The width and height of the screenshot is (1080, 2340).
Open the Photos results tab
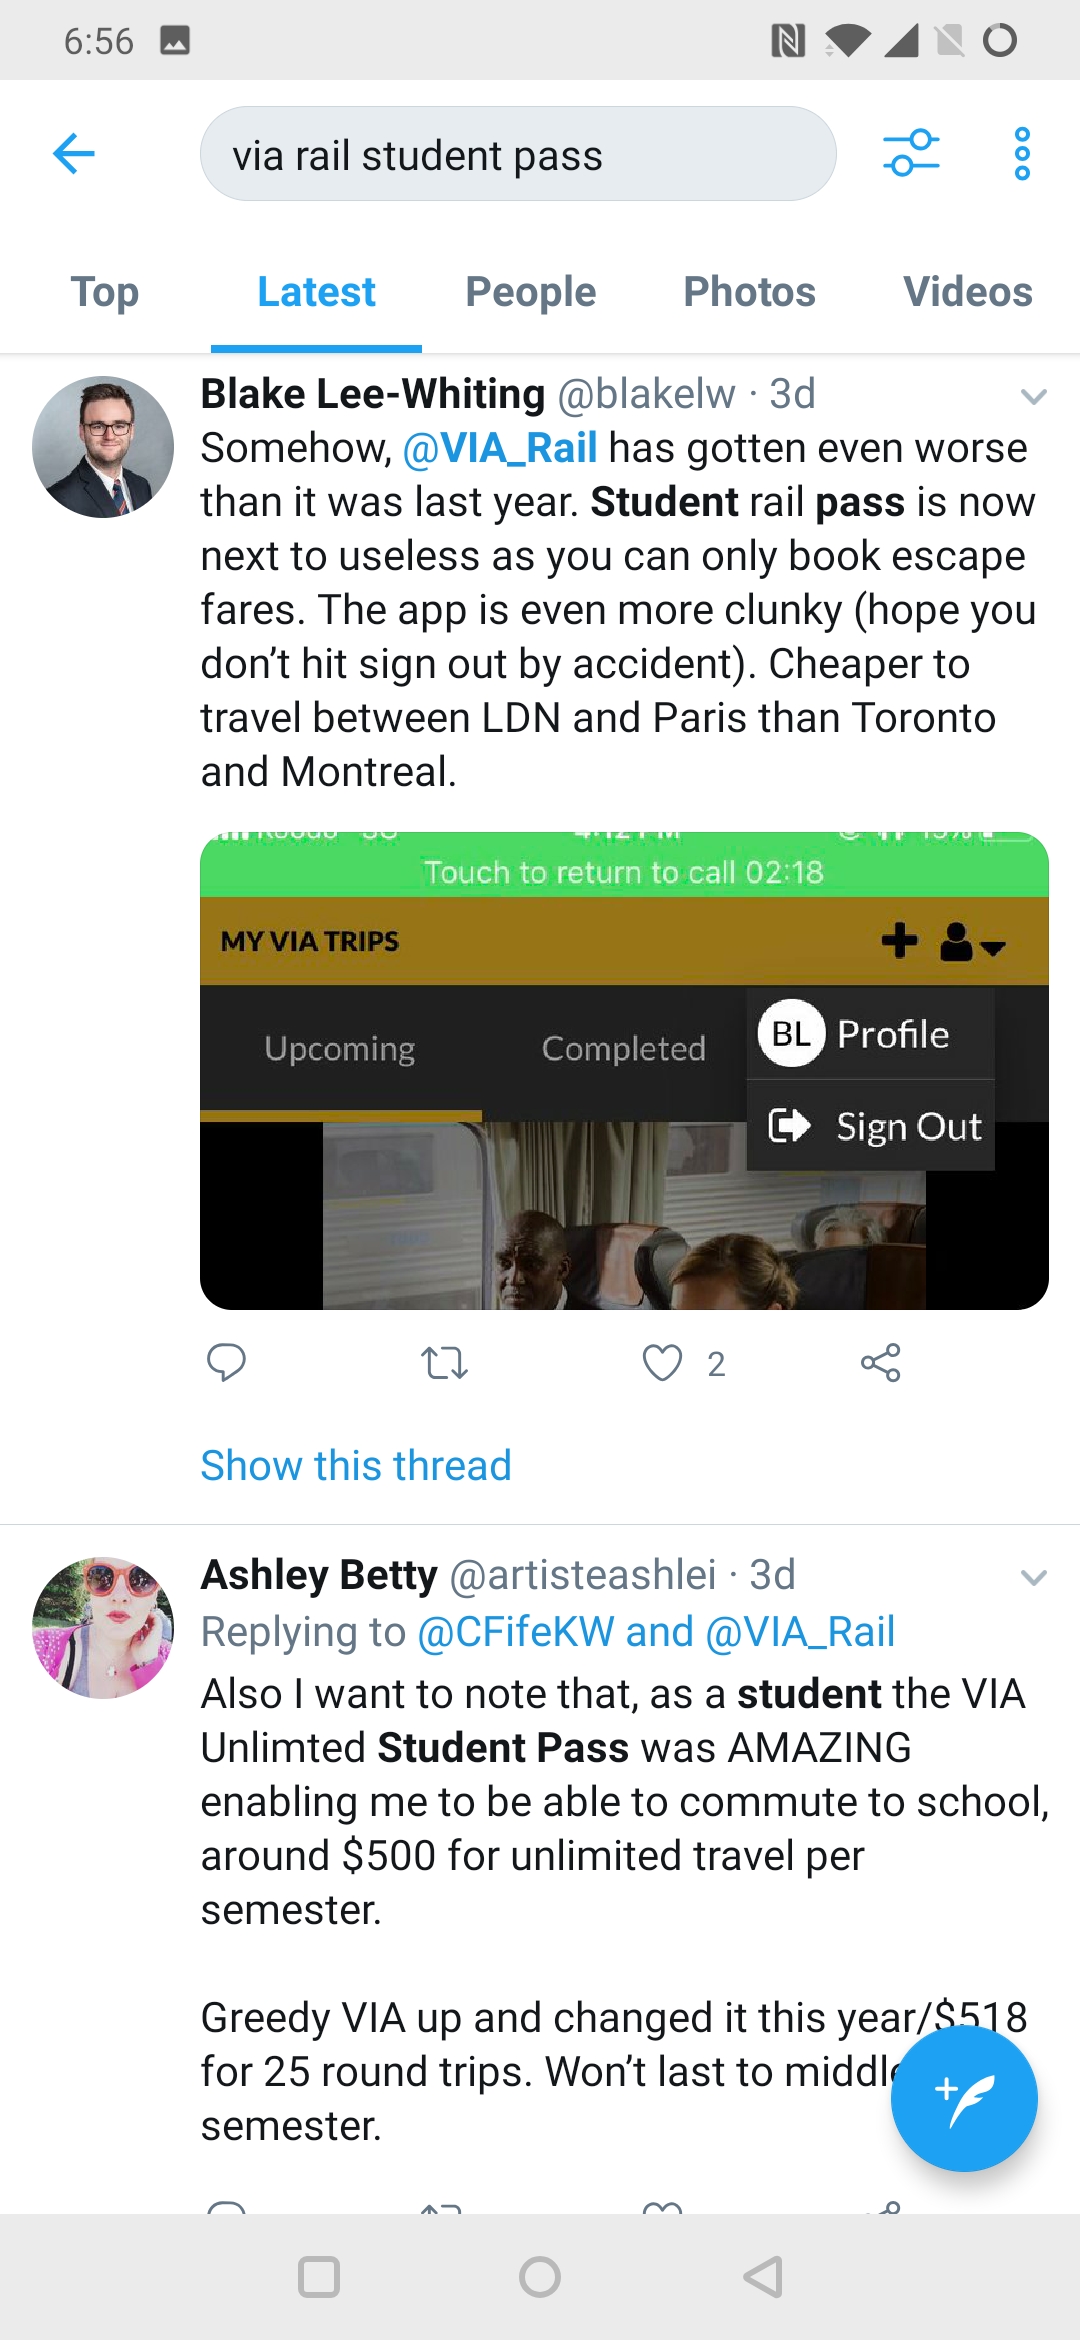(749, 292)
